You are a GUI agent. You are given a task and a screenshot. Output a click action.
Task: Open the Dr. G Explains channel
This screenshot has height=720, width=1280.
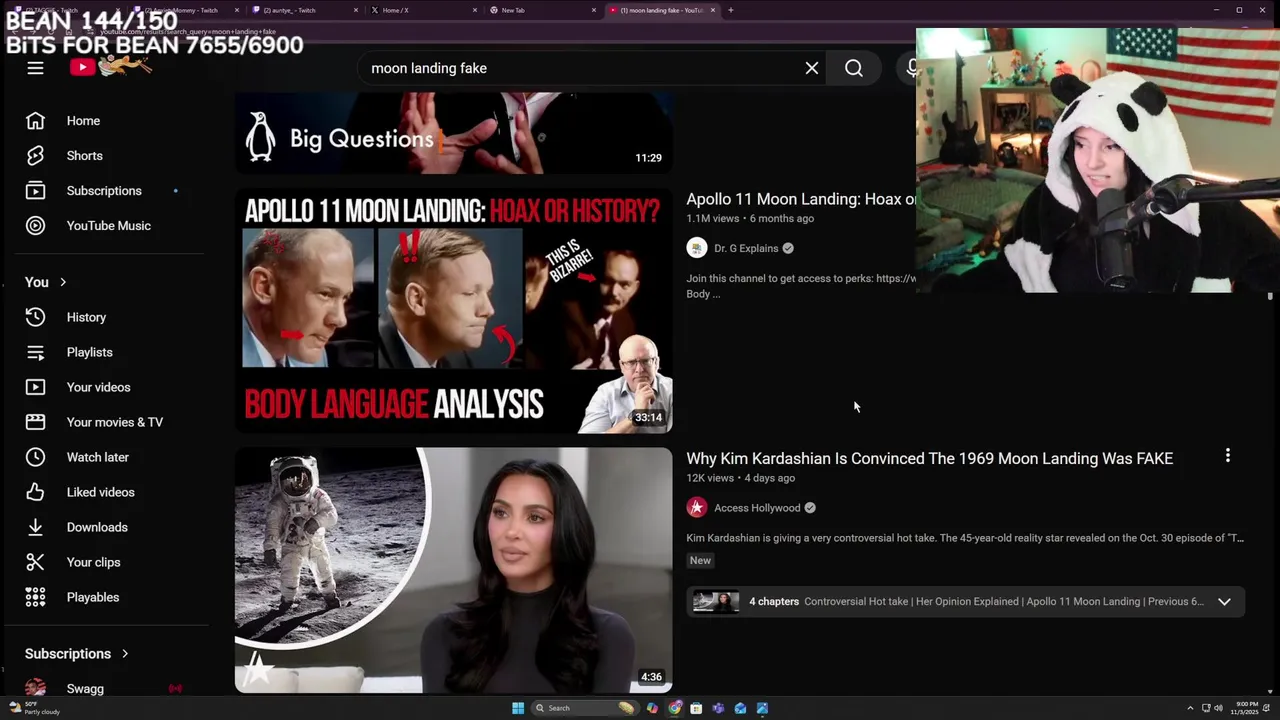click(746, 248)
